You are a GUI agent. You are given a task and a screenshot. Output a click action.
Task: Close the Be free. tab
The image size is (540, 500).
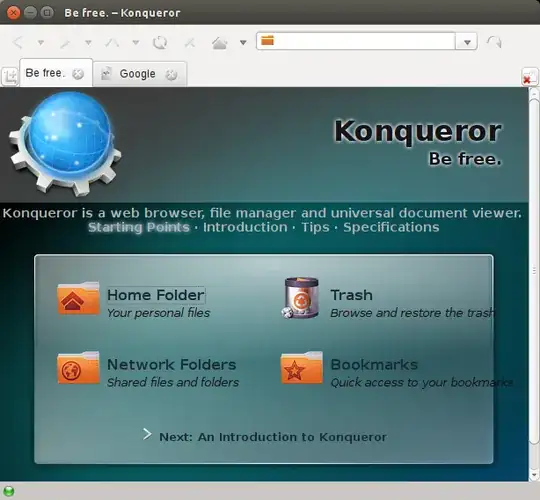tap(78, 74)
